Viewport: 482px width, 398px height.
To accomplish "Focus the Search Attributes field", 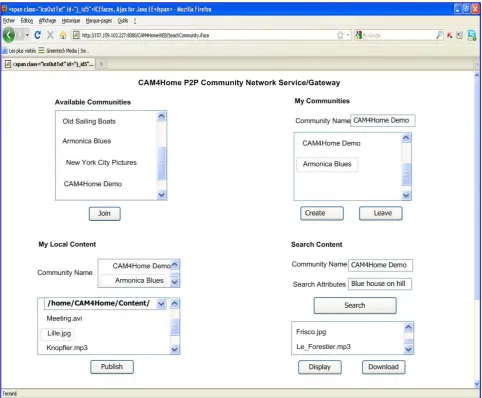I will tap(380, 284).
